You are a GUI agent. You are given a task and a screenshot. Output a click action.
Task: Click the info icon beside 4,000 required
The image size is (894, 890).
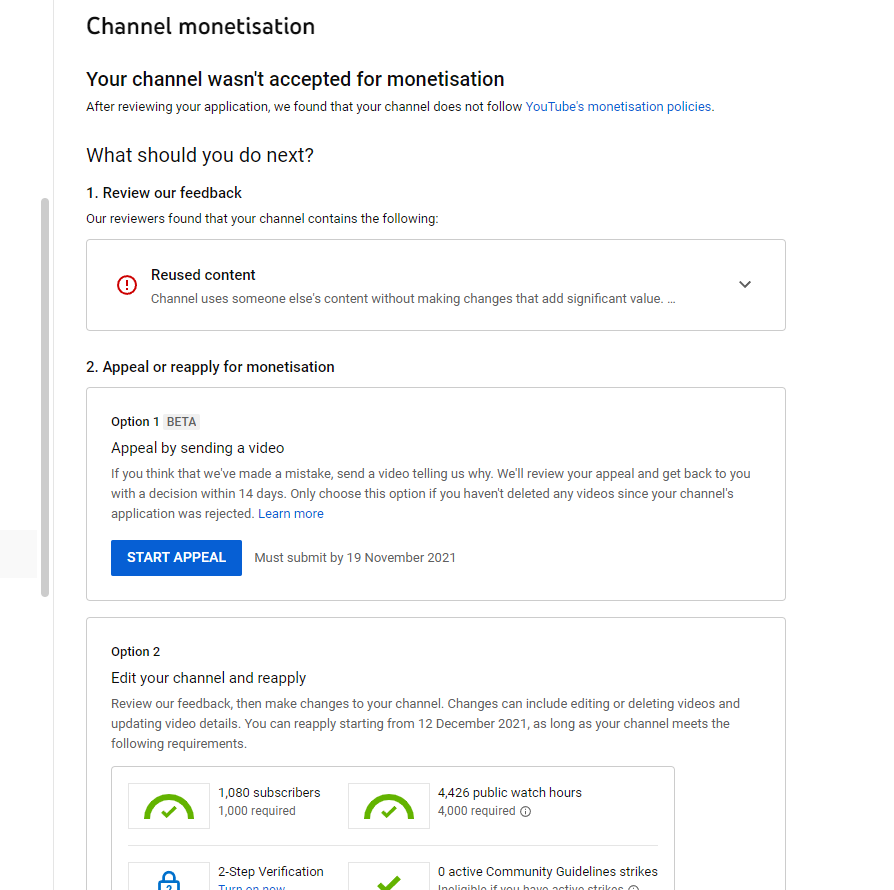tap(526, 812)
